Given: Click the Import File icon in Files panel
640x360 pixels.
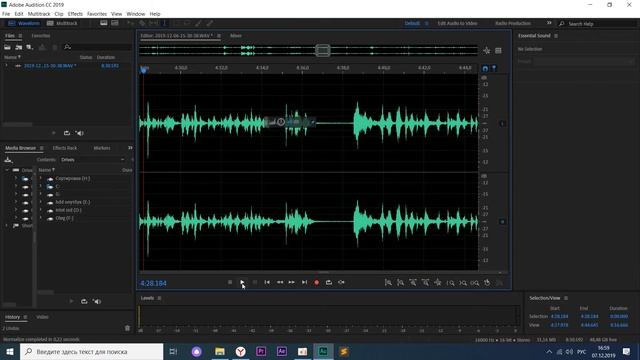Looking at the screenshot, I should (x=19, y=47).
